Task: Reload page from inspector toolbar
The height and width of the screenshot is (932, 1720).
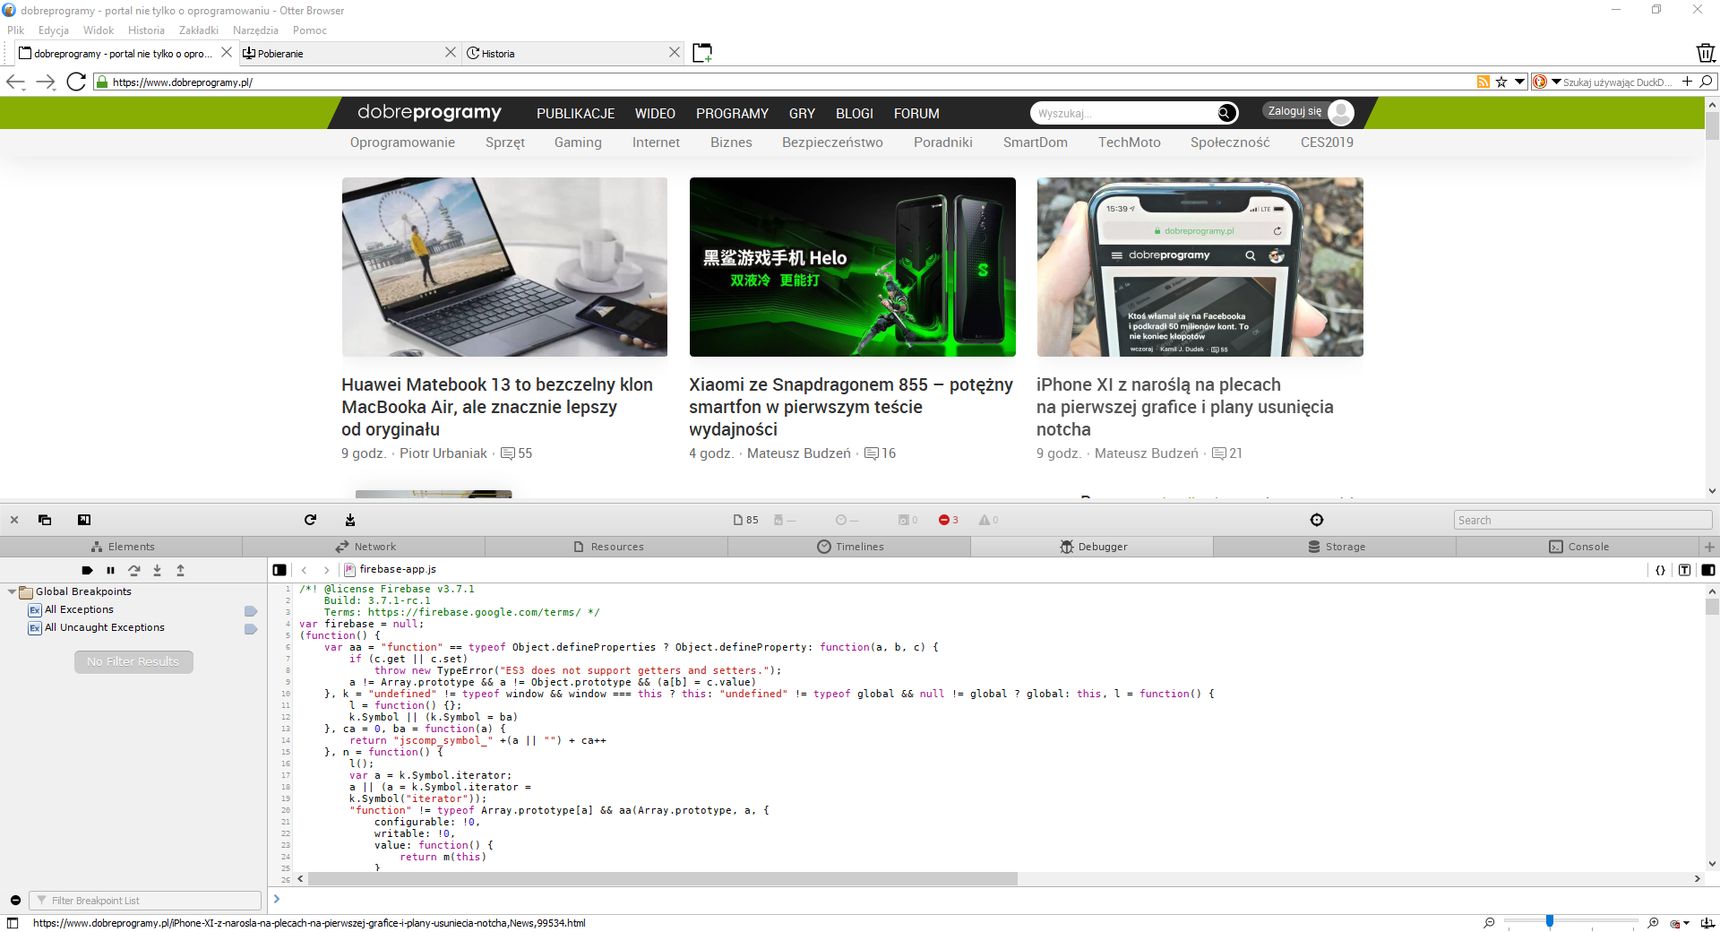Action: (310, 520)
